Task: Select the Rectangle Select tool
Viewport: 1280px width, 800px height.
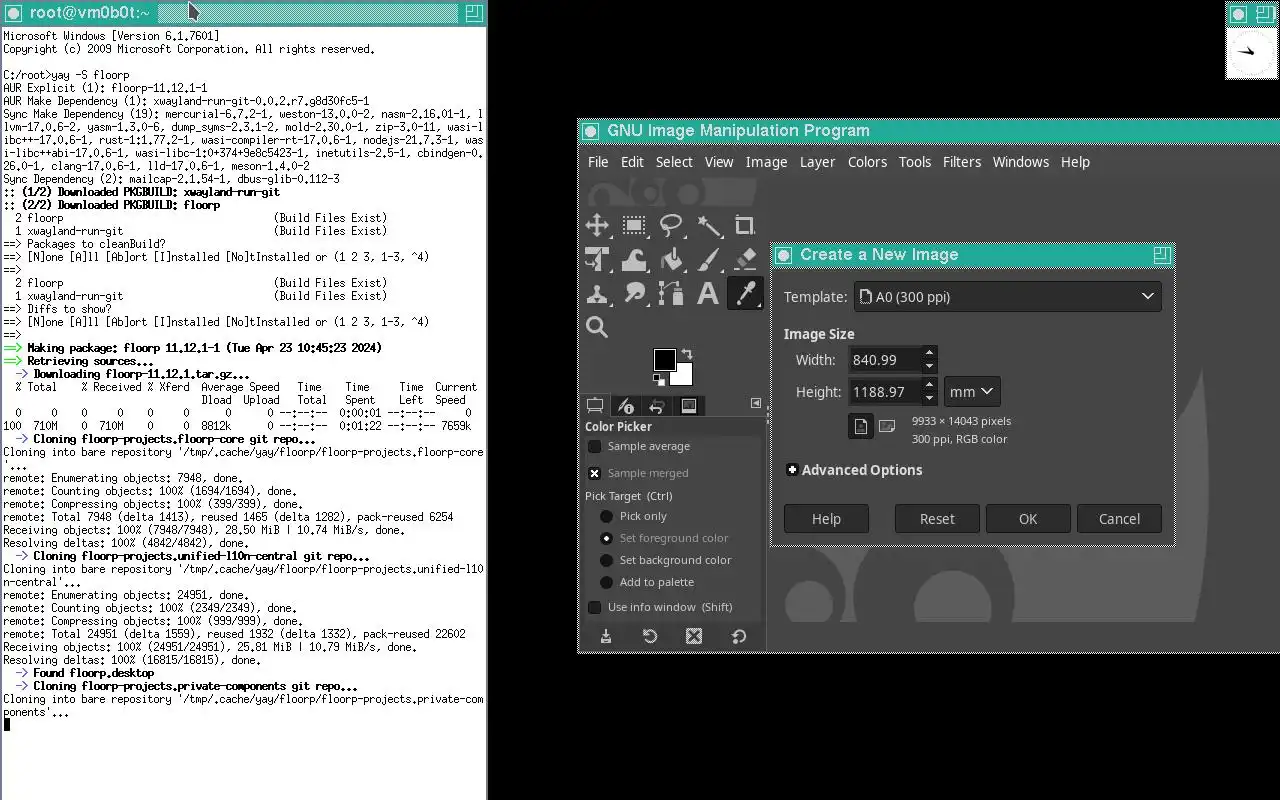Action: [x=634, y=225]
